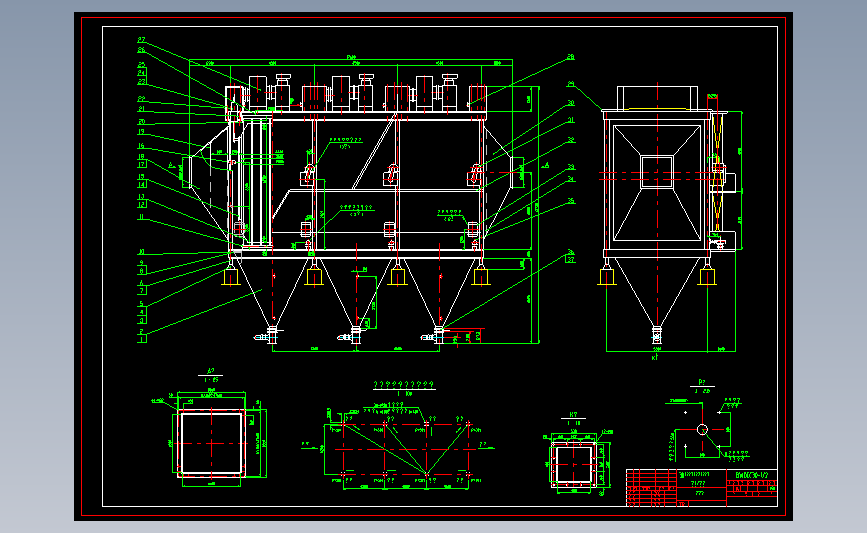Click part callout number 20
Screen dimensions: 867x533
pos(141,122)
